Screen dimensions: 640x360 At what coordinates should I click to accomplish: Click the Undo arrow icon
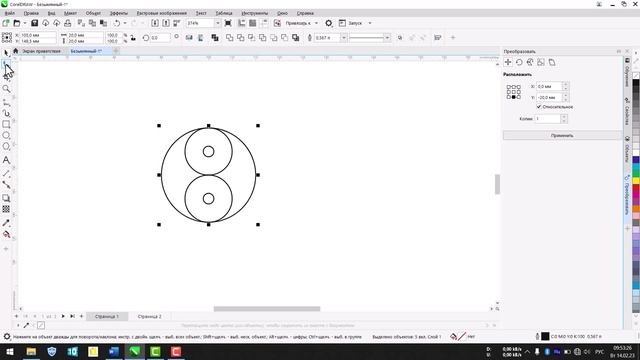[x=117, y=23]
